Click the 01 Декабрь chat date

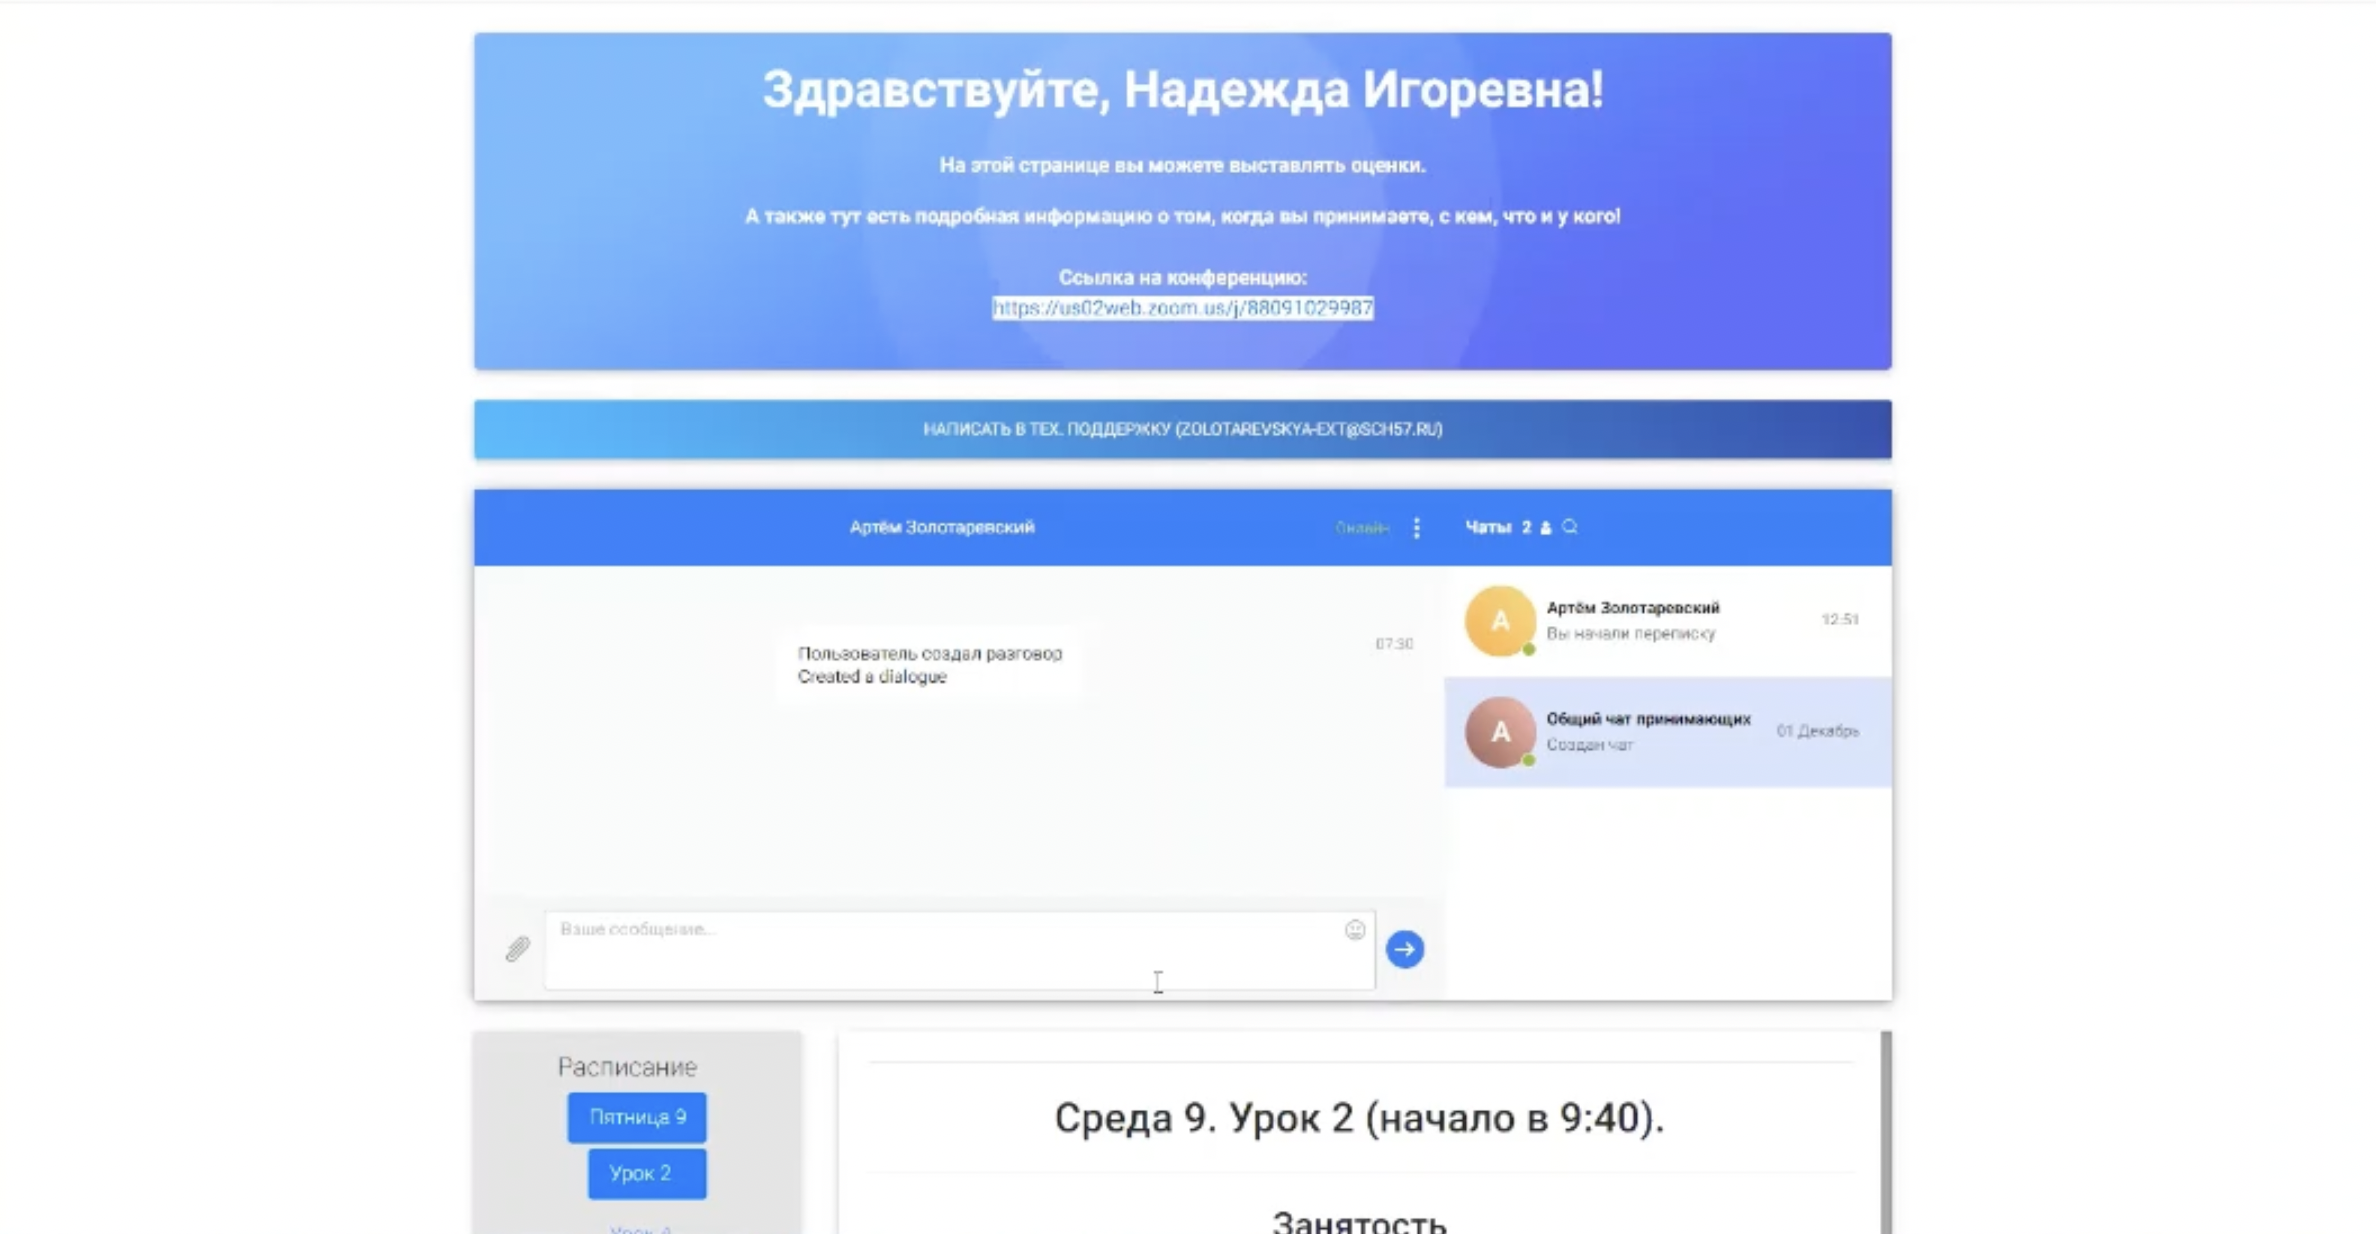click(x=1817, y=731)
